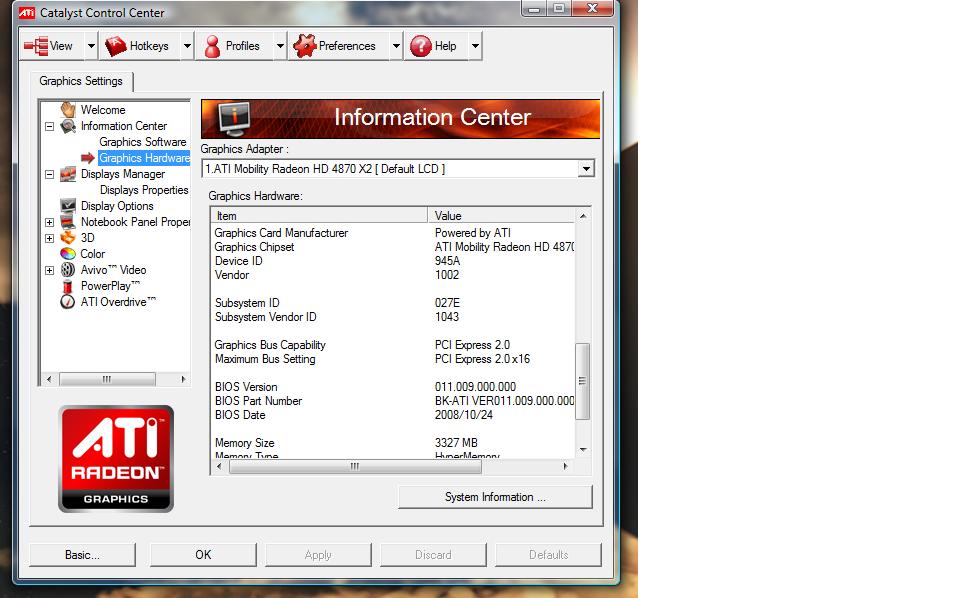Click the PowerPlay battery icon

pos(68,286)
